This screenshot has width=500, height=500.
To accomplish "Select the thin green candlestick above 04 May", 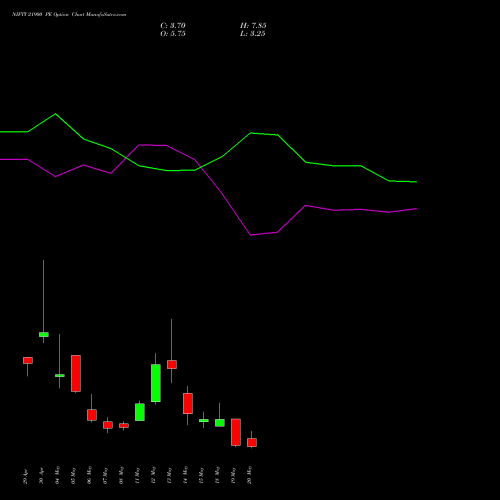I will [x=60, y=375].
